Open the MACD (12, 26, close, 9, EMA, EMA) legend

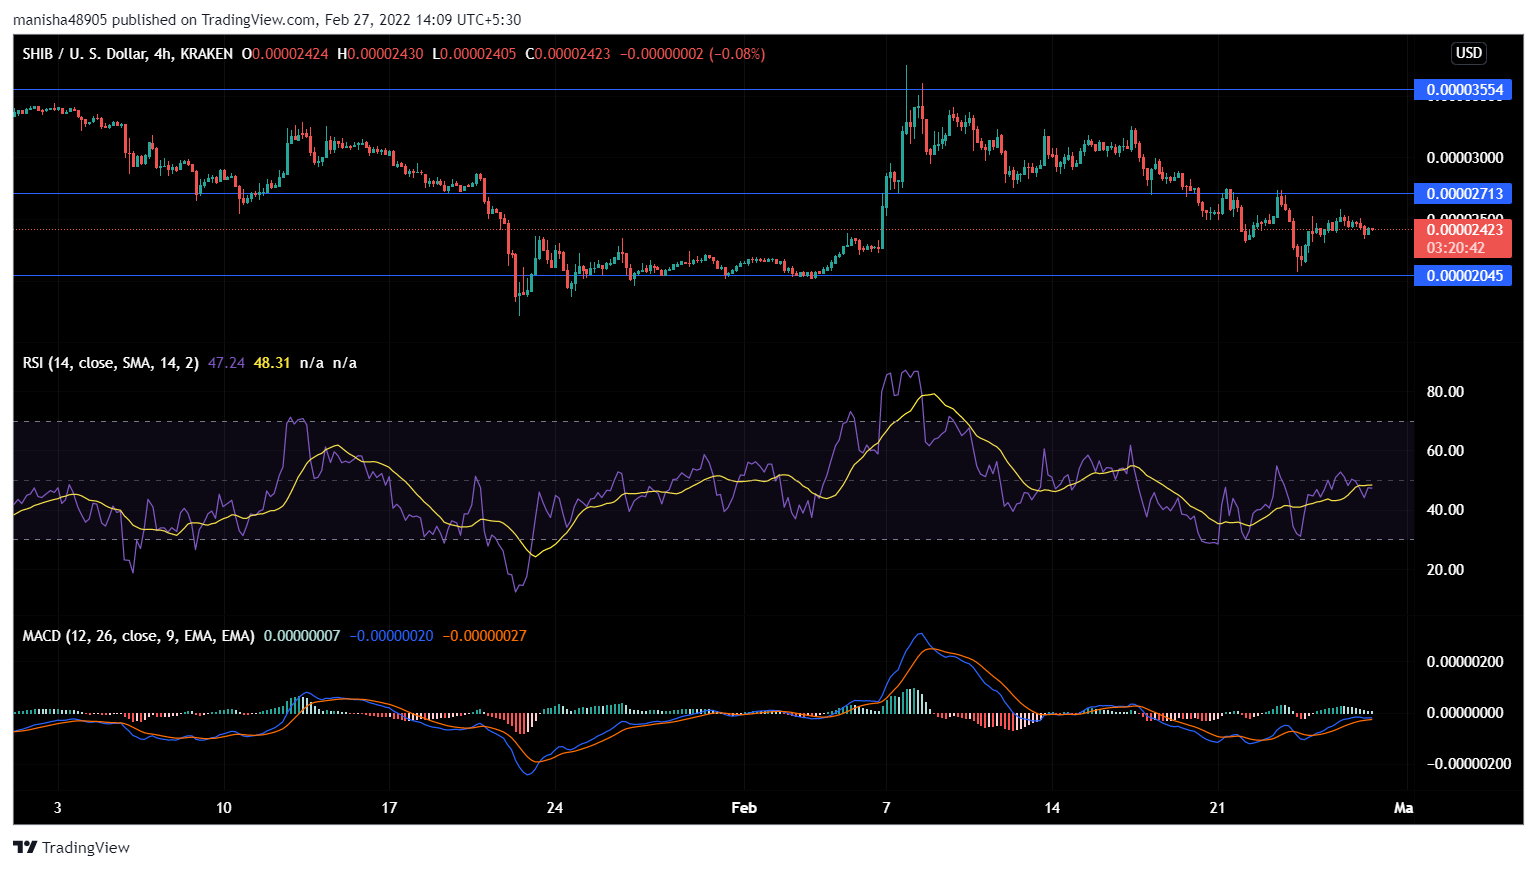pyautogui.click(x=139, y=636)
